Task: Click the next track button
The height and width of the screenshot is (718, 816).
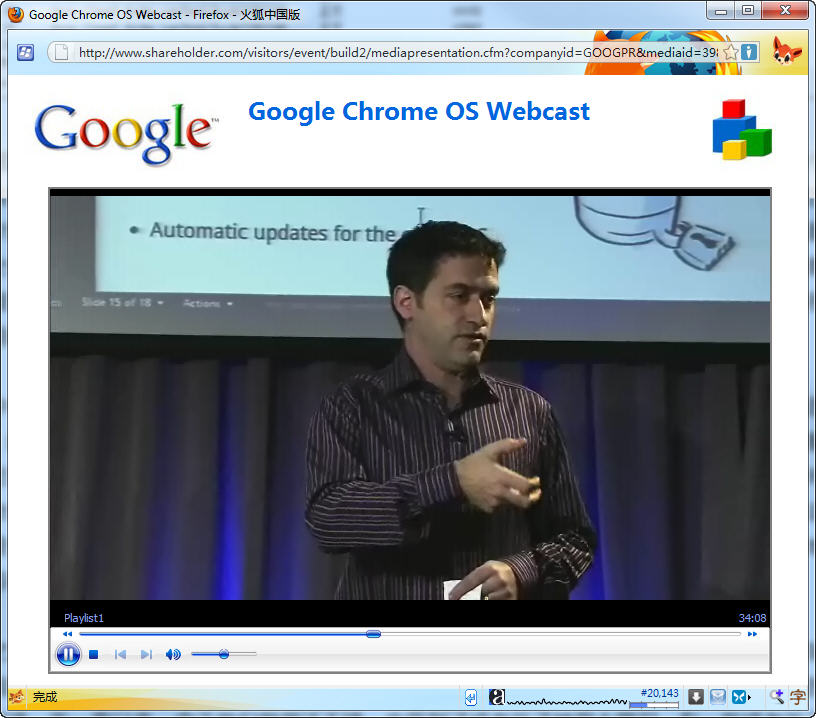Action: pyautogui.click(x=146, y=655)
